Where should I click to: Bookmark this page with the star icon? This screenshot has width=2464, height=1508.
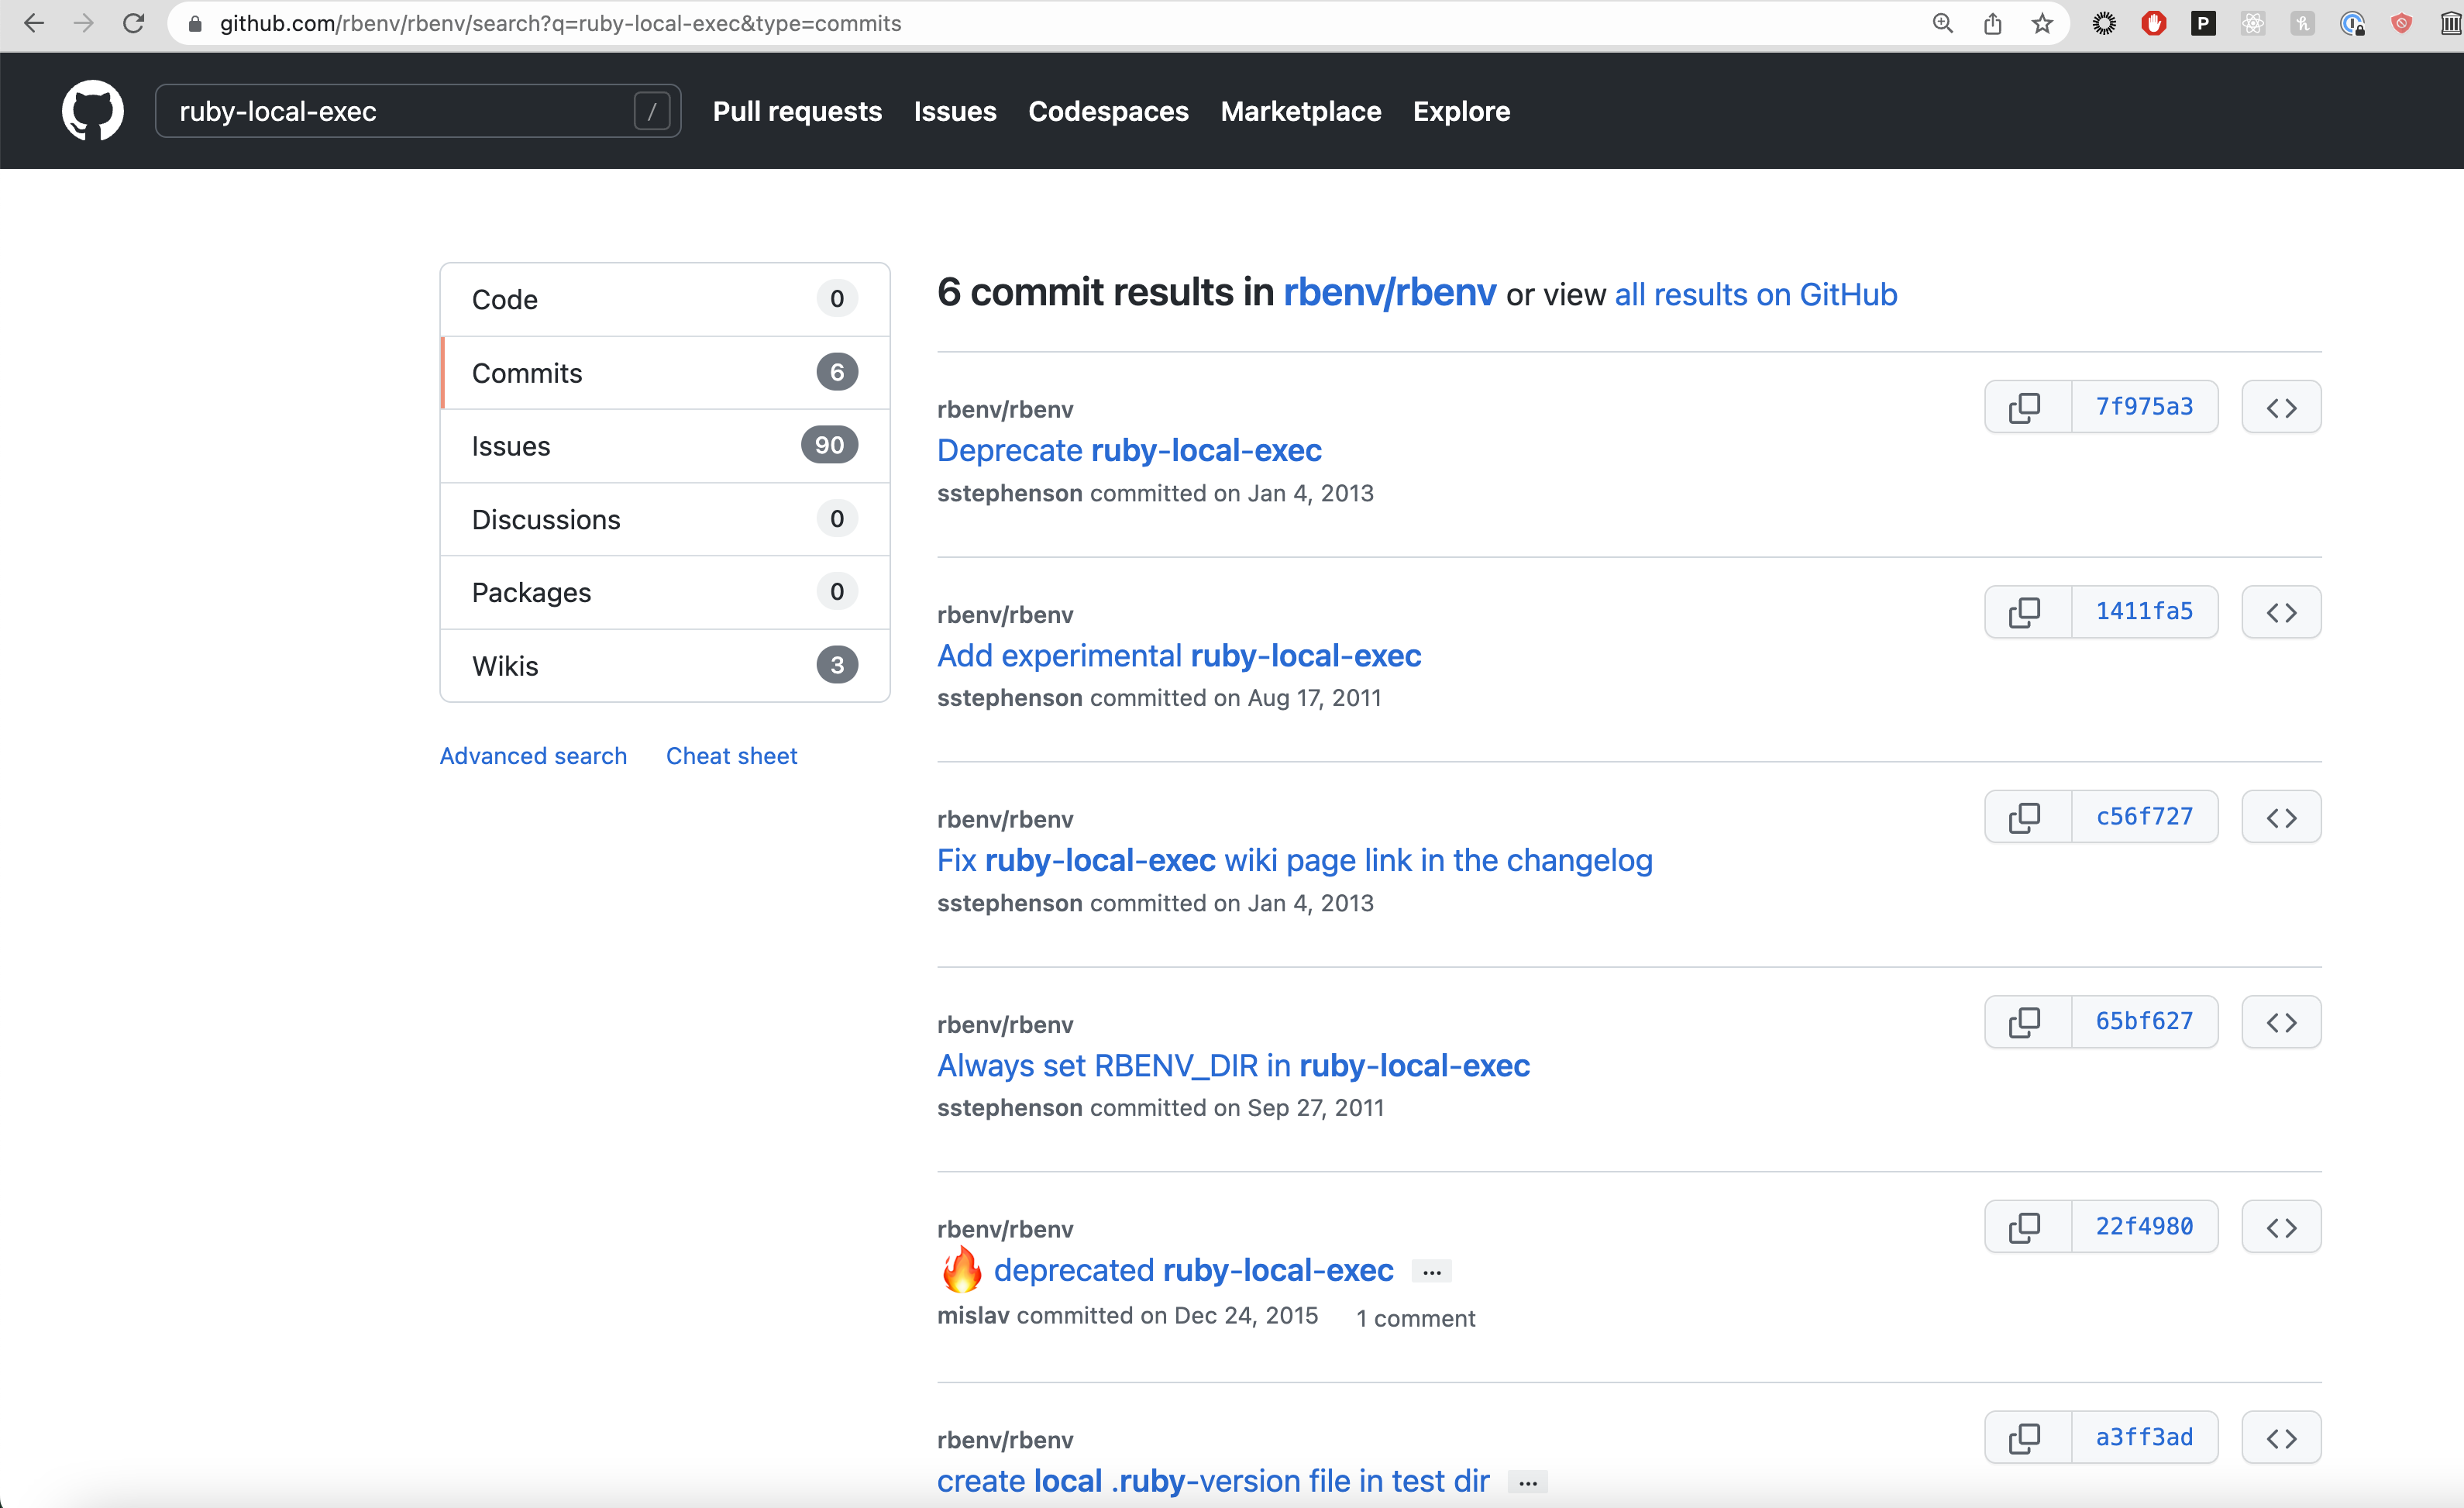click(x=2042, y=23)
